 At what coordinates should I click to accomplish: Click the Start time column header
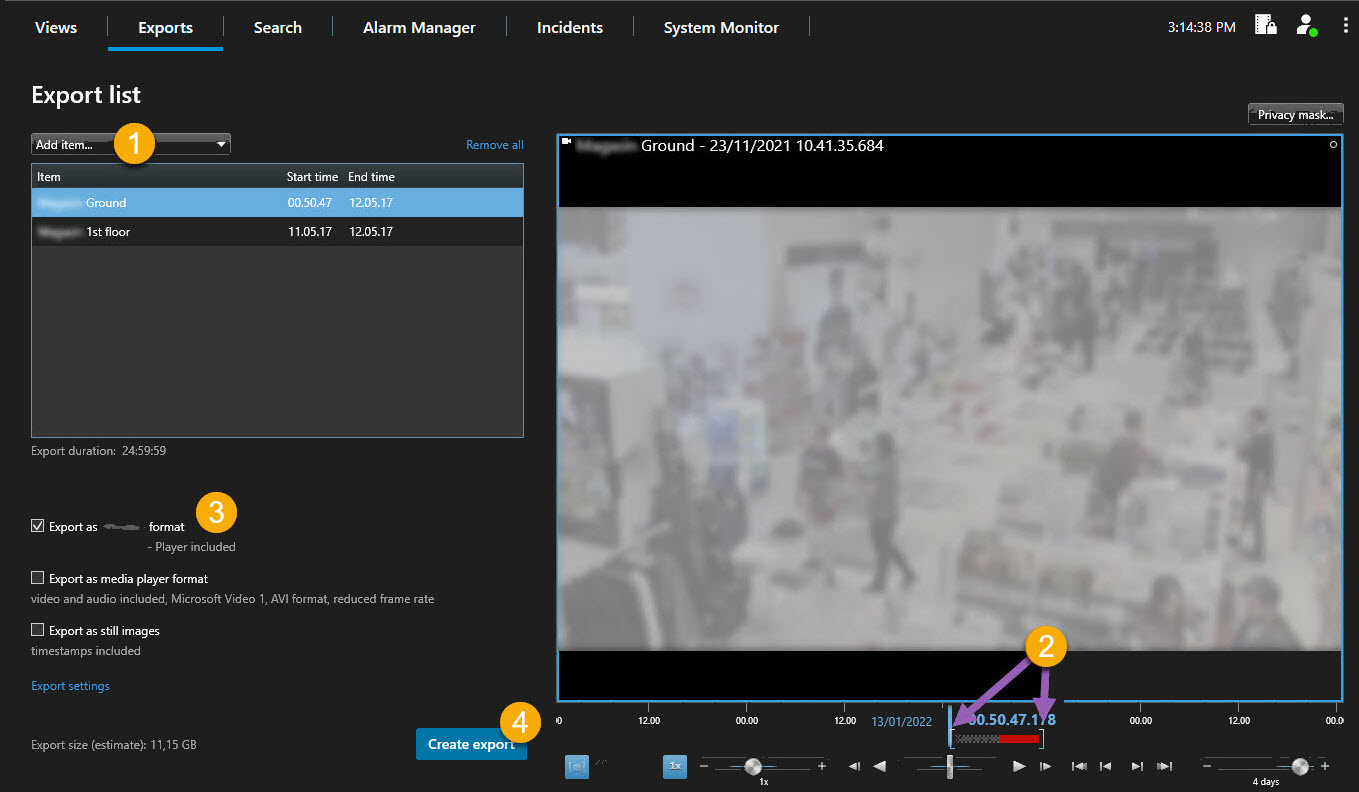[x=312, y=177]
